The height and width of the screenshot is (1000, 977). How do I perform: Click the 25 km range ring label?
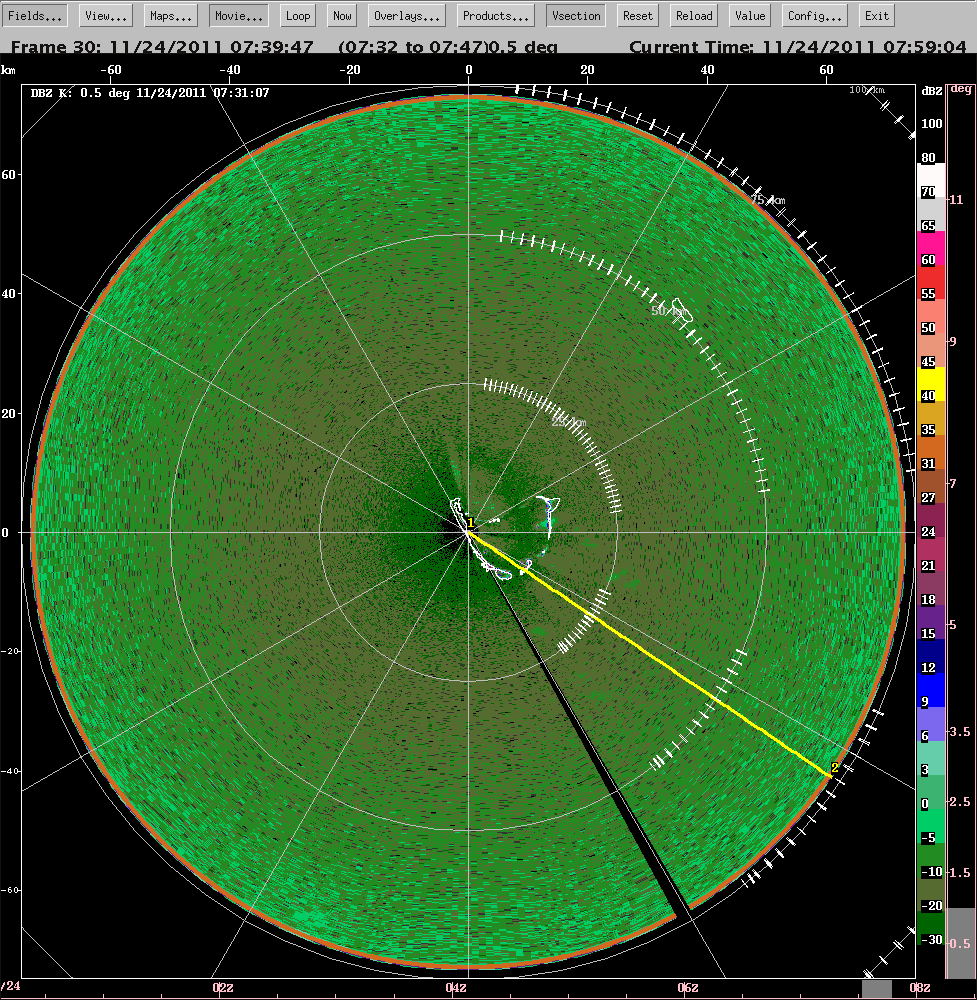click(568, 422)
